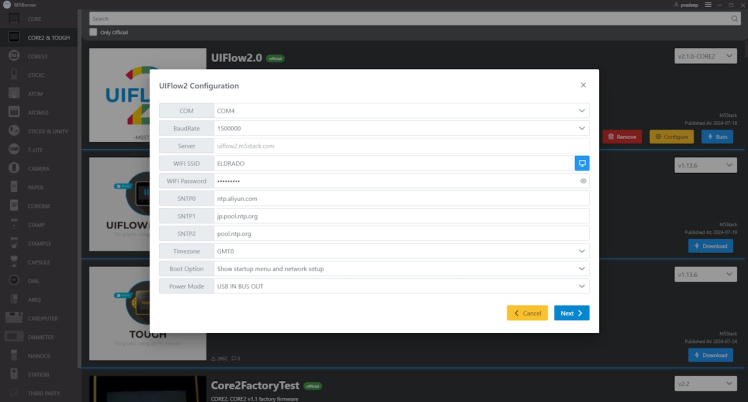Select the CORES3 device icon
This screenshot has width=748, height=402.
[14, 56]
